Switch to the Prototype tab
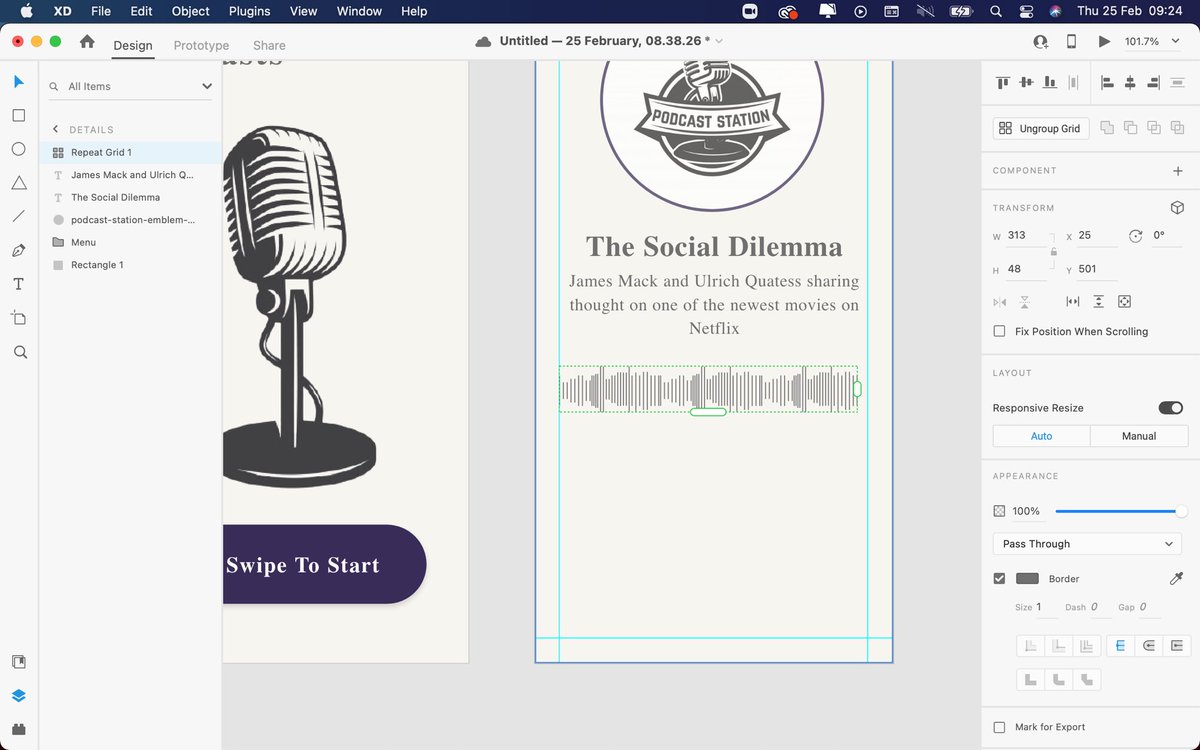This screenshot has height=750, width=1200. point(200,45)
